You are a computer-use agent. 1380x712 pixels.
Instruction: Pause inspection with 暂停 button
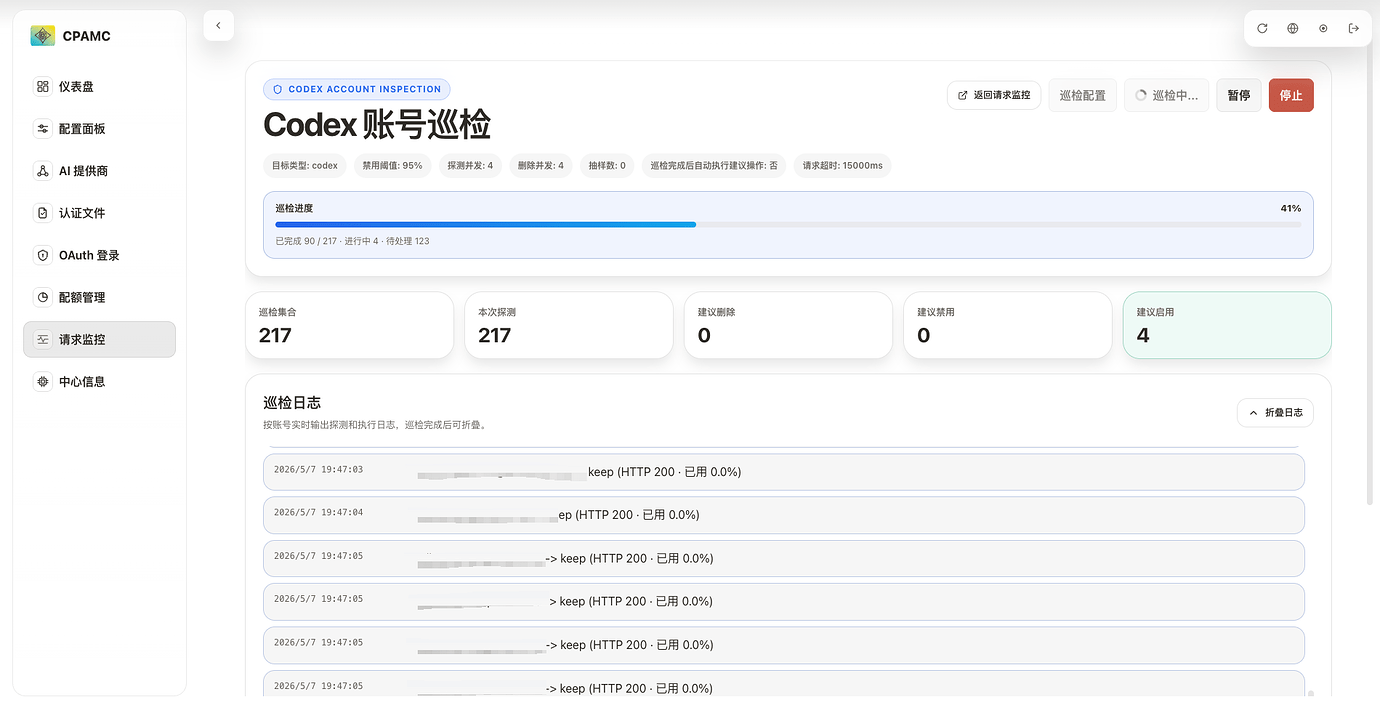pyautogui.click(x=1238, y=95)
